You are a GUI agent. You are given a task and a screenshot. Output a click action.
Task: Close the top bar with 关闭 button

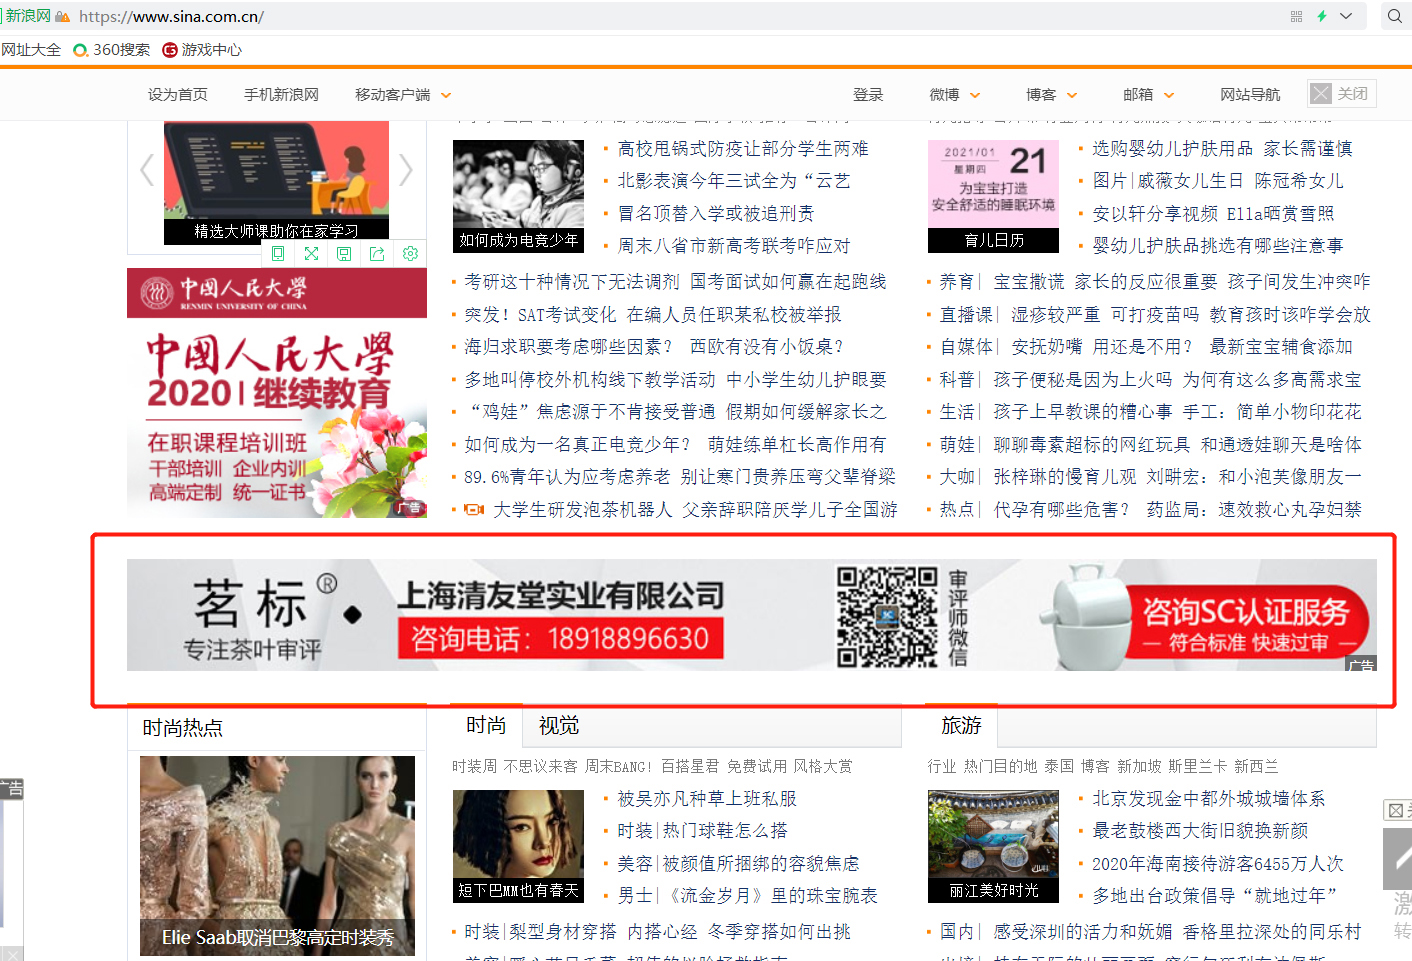pyautogui.click(x=1341, y=93)
